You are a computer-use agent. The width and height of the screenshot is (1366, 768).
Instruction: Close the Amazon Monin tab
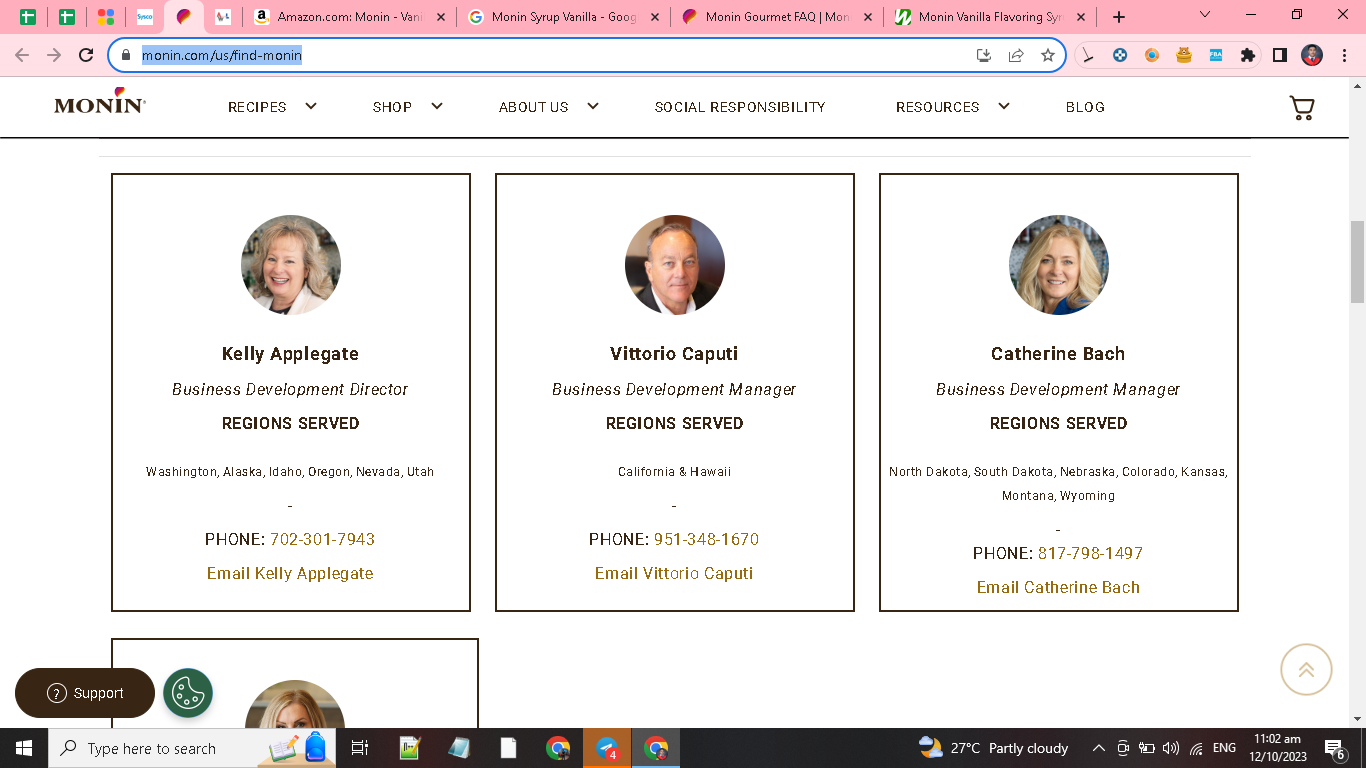point(441,17)
